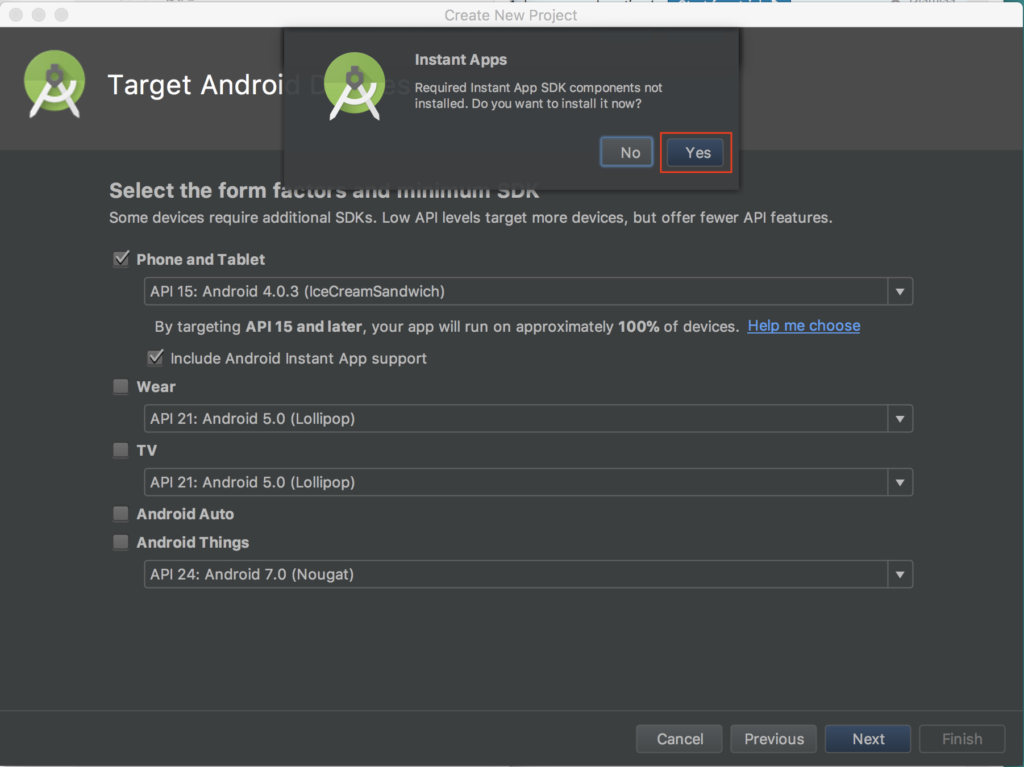The height and width of the screenshot is (767, 1024).
Task: Cancel the Create New Project wizard
Action: point(679,739)
